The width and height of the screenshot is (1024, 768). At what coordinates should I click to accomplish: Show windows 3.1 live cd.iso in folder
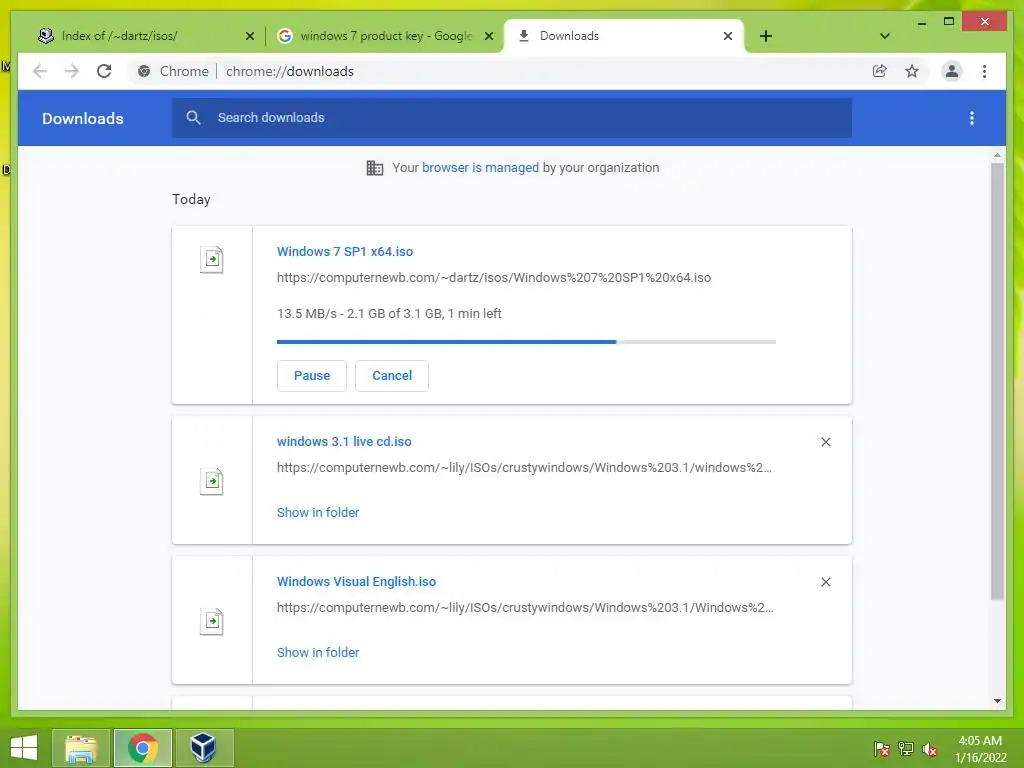(318, 513)
